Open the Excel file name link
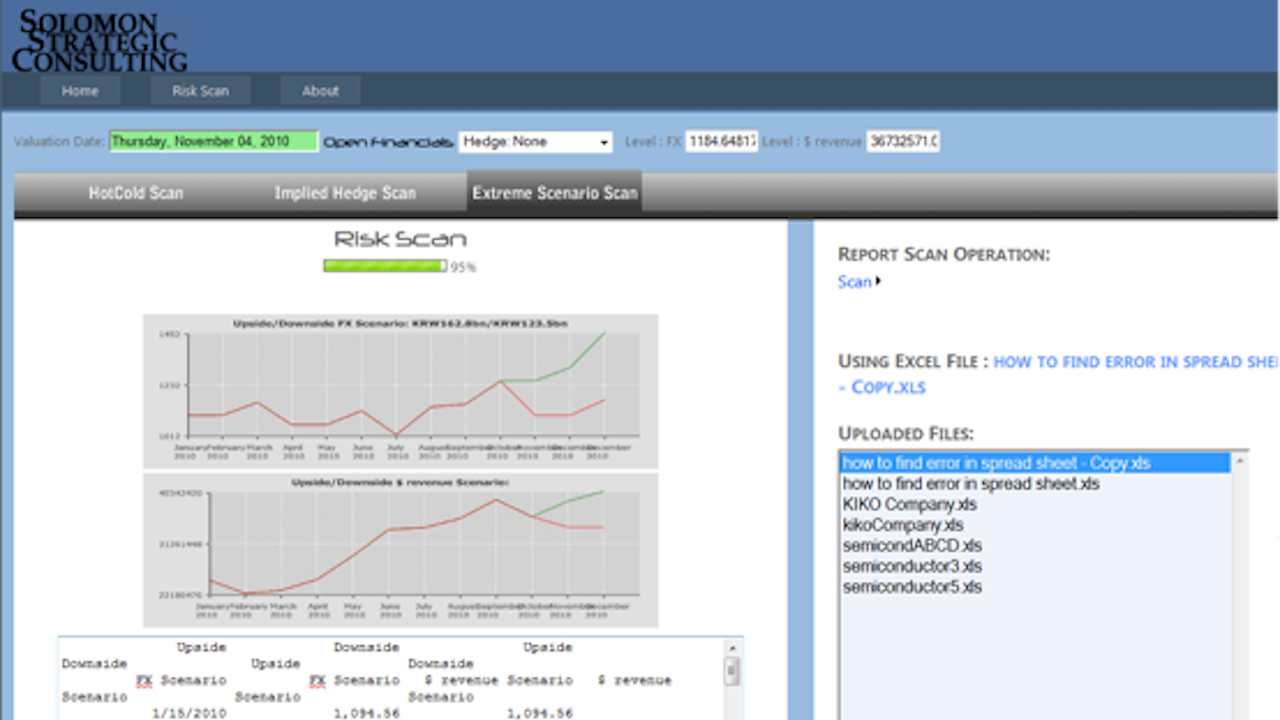Image resolution: width=1280 pixels, height=720 pixels. [1057, 374]
